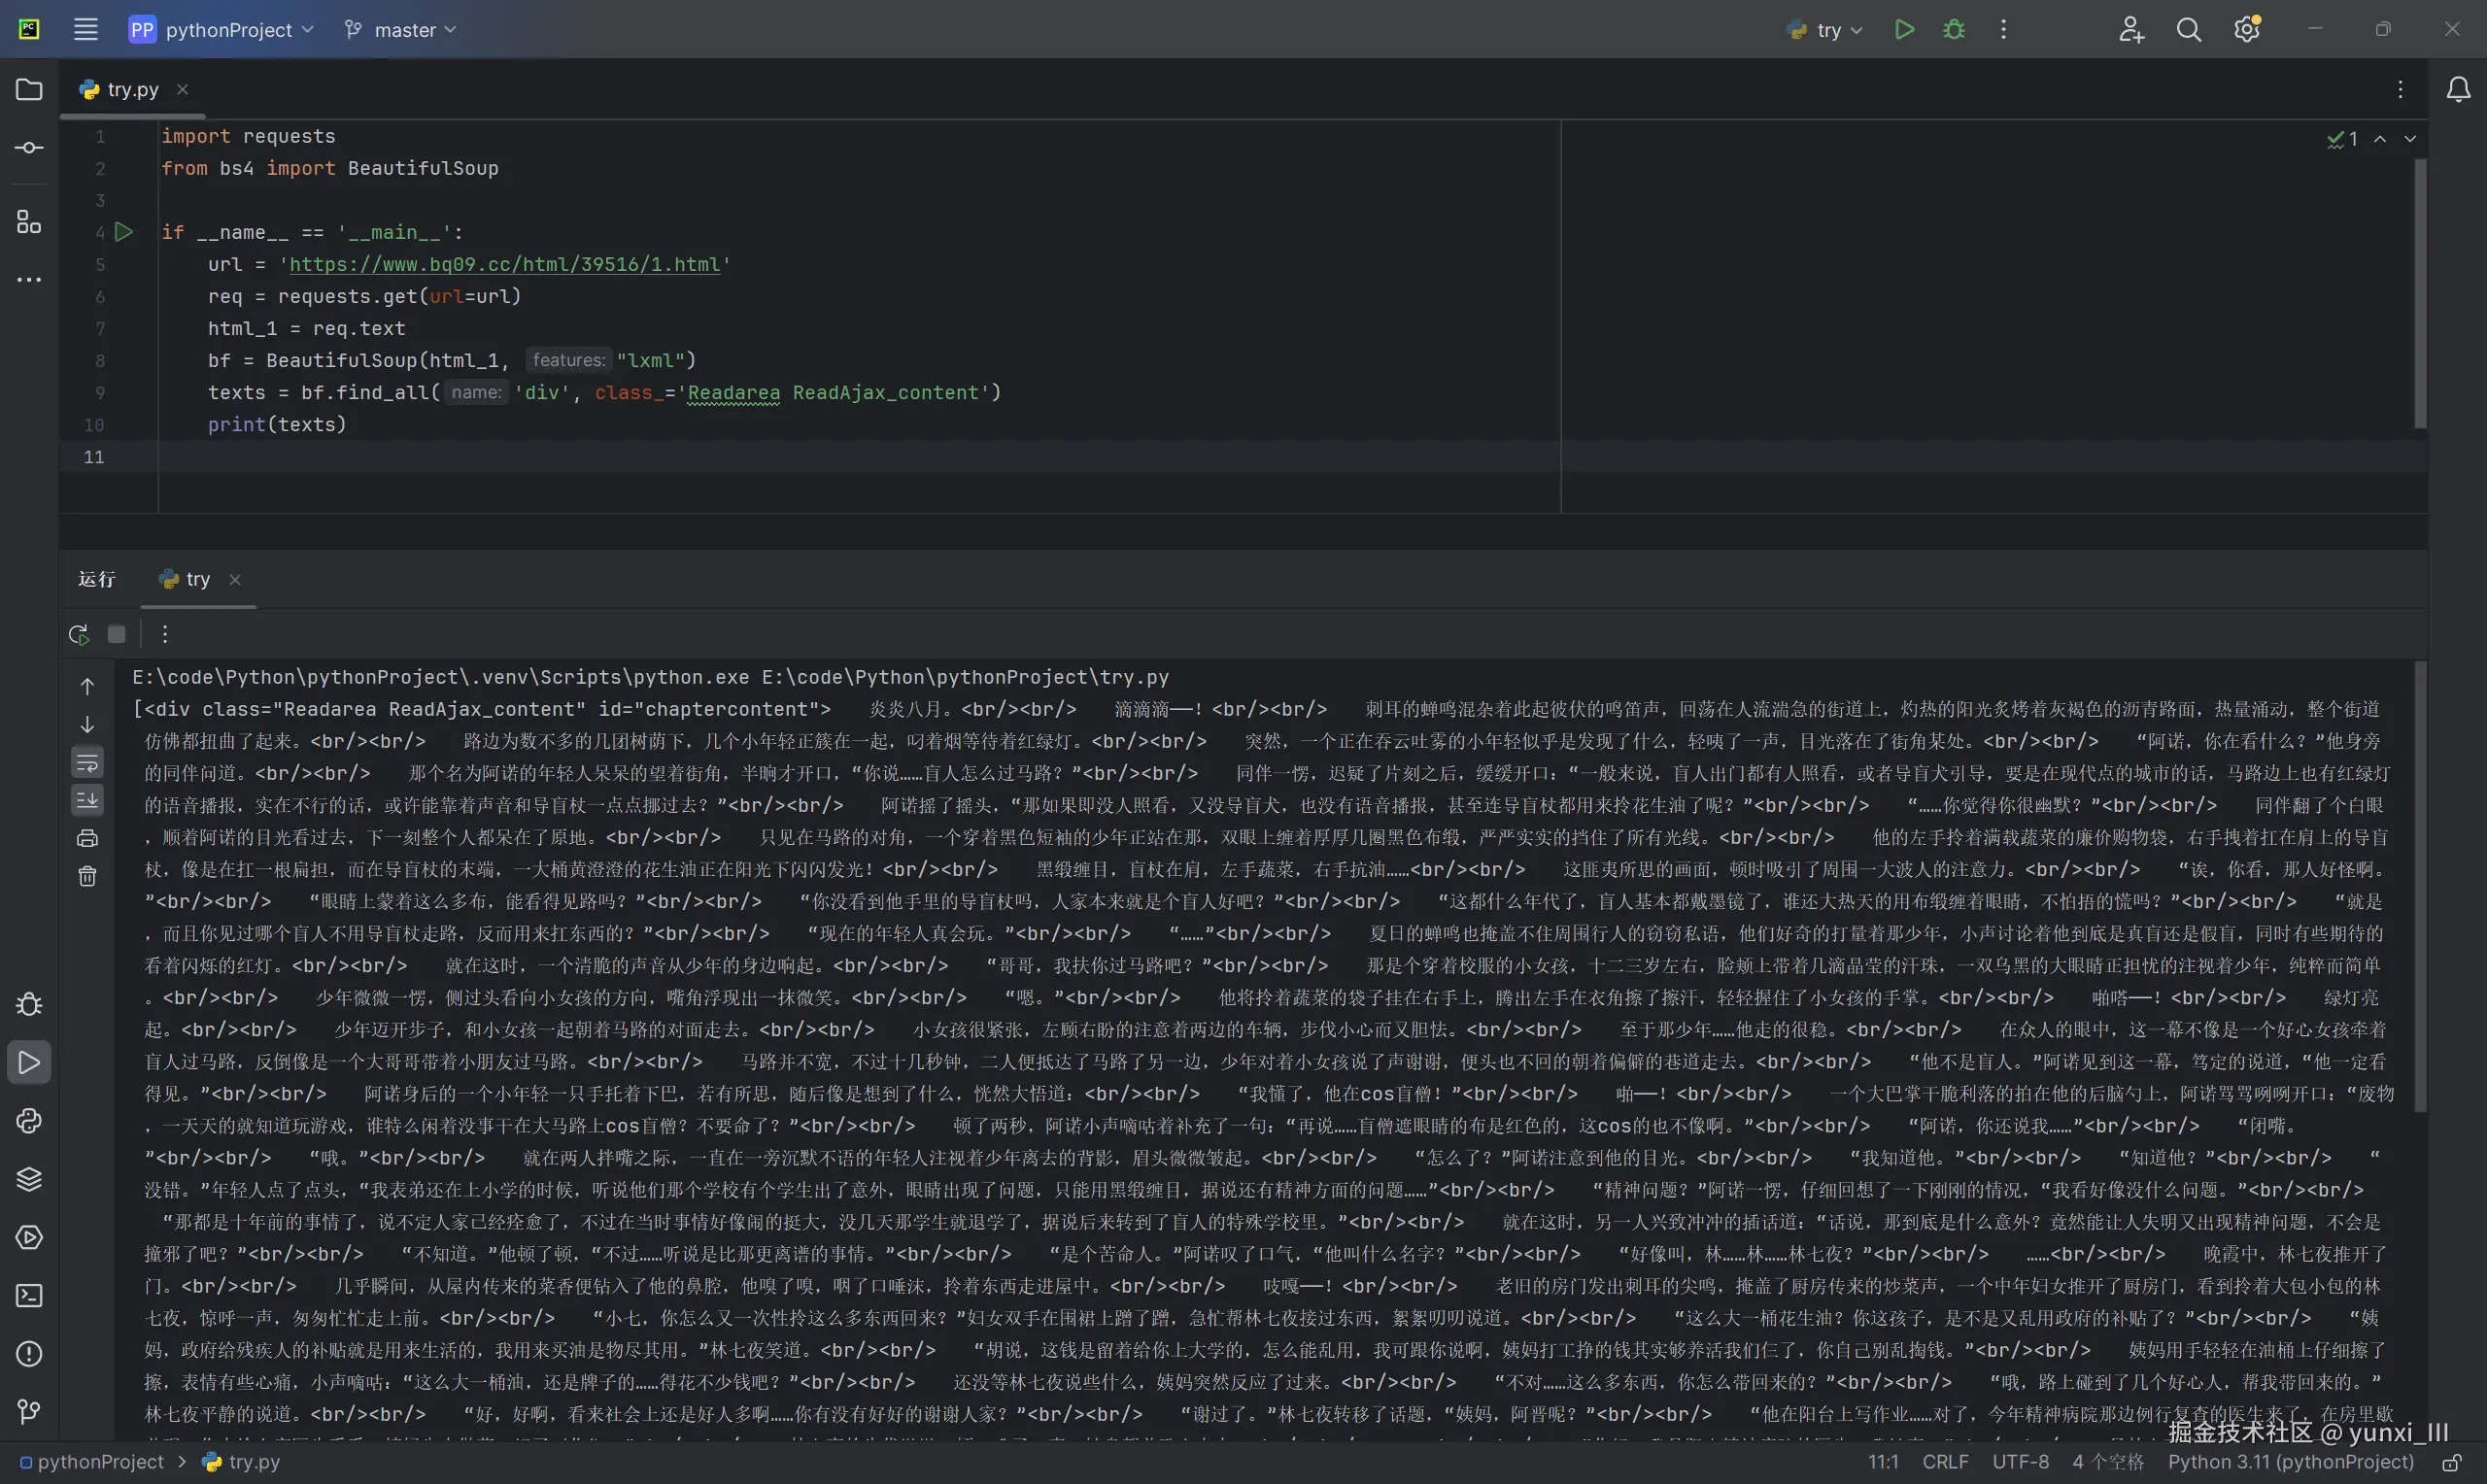Click Python 3.11 interpreter in status bar
The width and height of the screenshot is (2487, 1484).
pyautogui.click(x=2290, y=1462)
